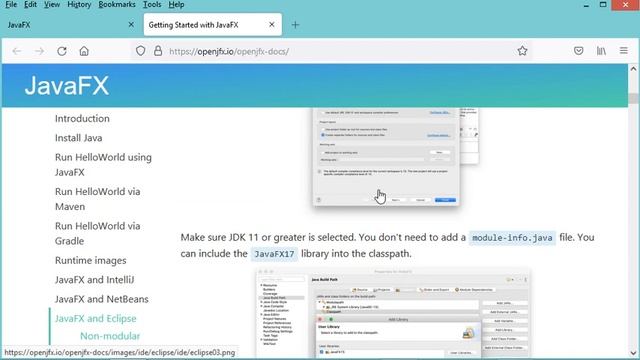
Task: Go to the Home page icon
Action: point(84,51)
